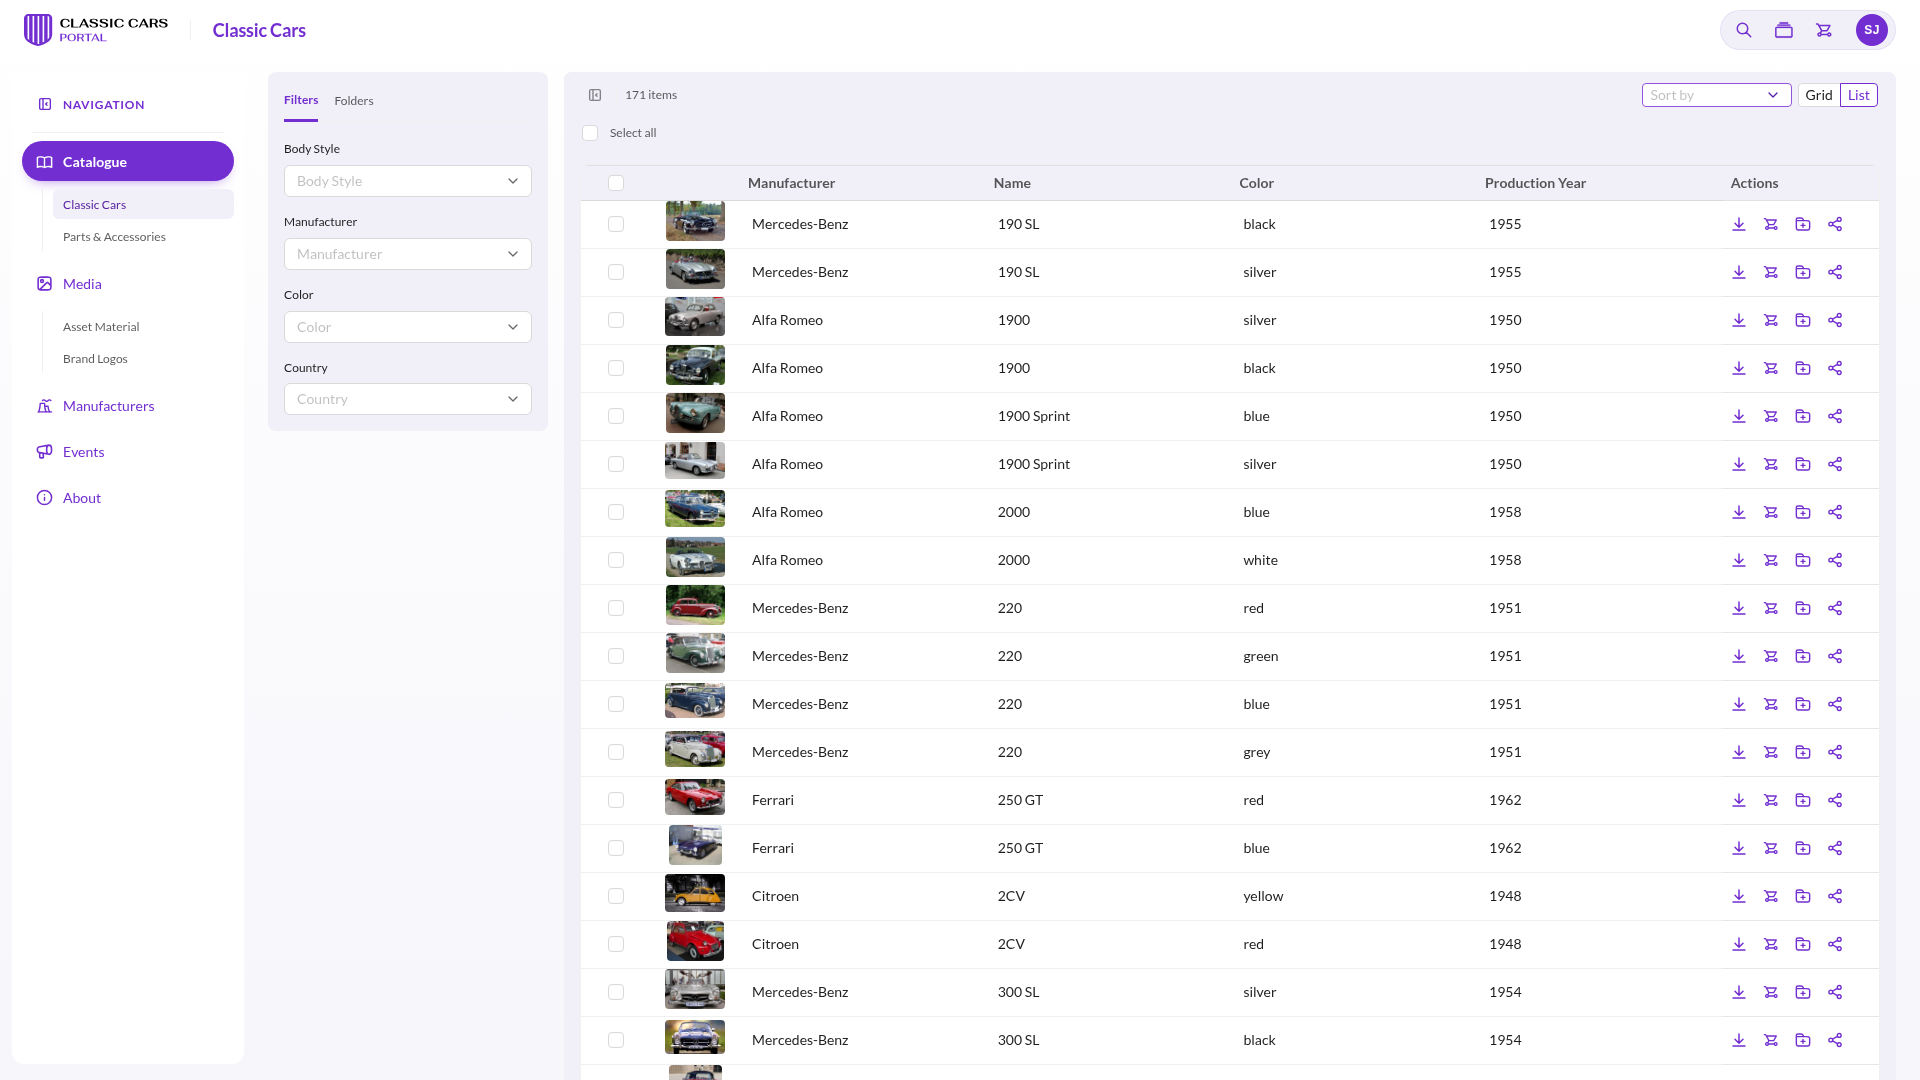
Task: Open the Body Style dropdown
Action: (408, 181)
